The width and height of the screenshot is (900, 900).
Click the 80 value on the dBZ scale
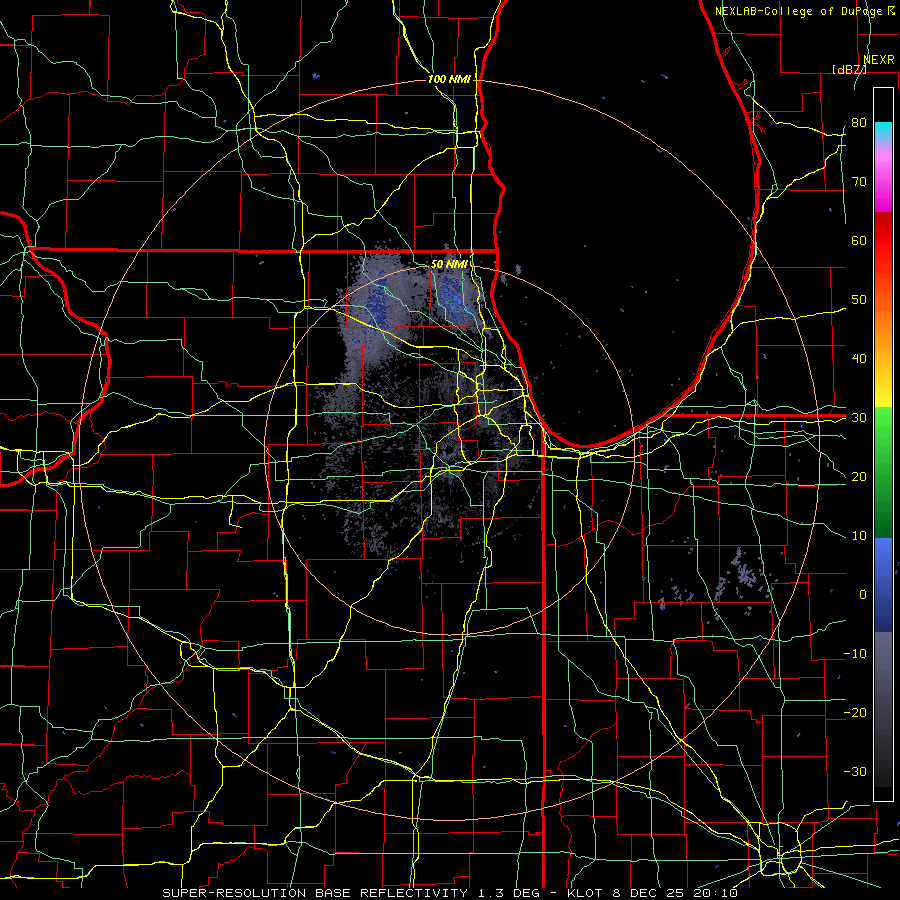coord(859,123)
